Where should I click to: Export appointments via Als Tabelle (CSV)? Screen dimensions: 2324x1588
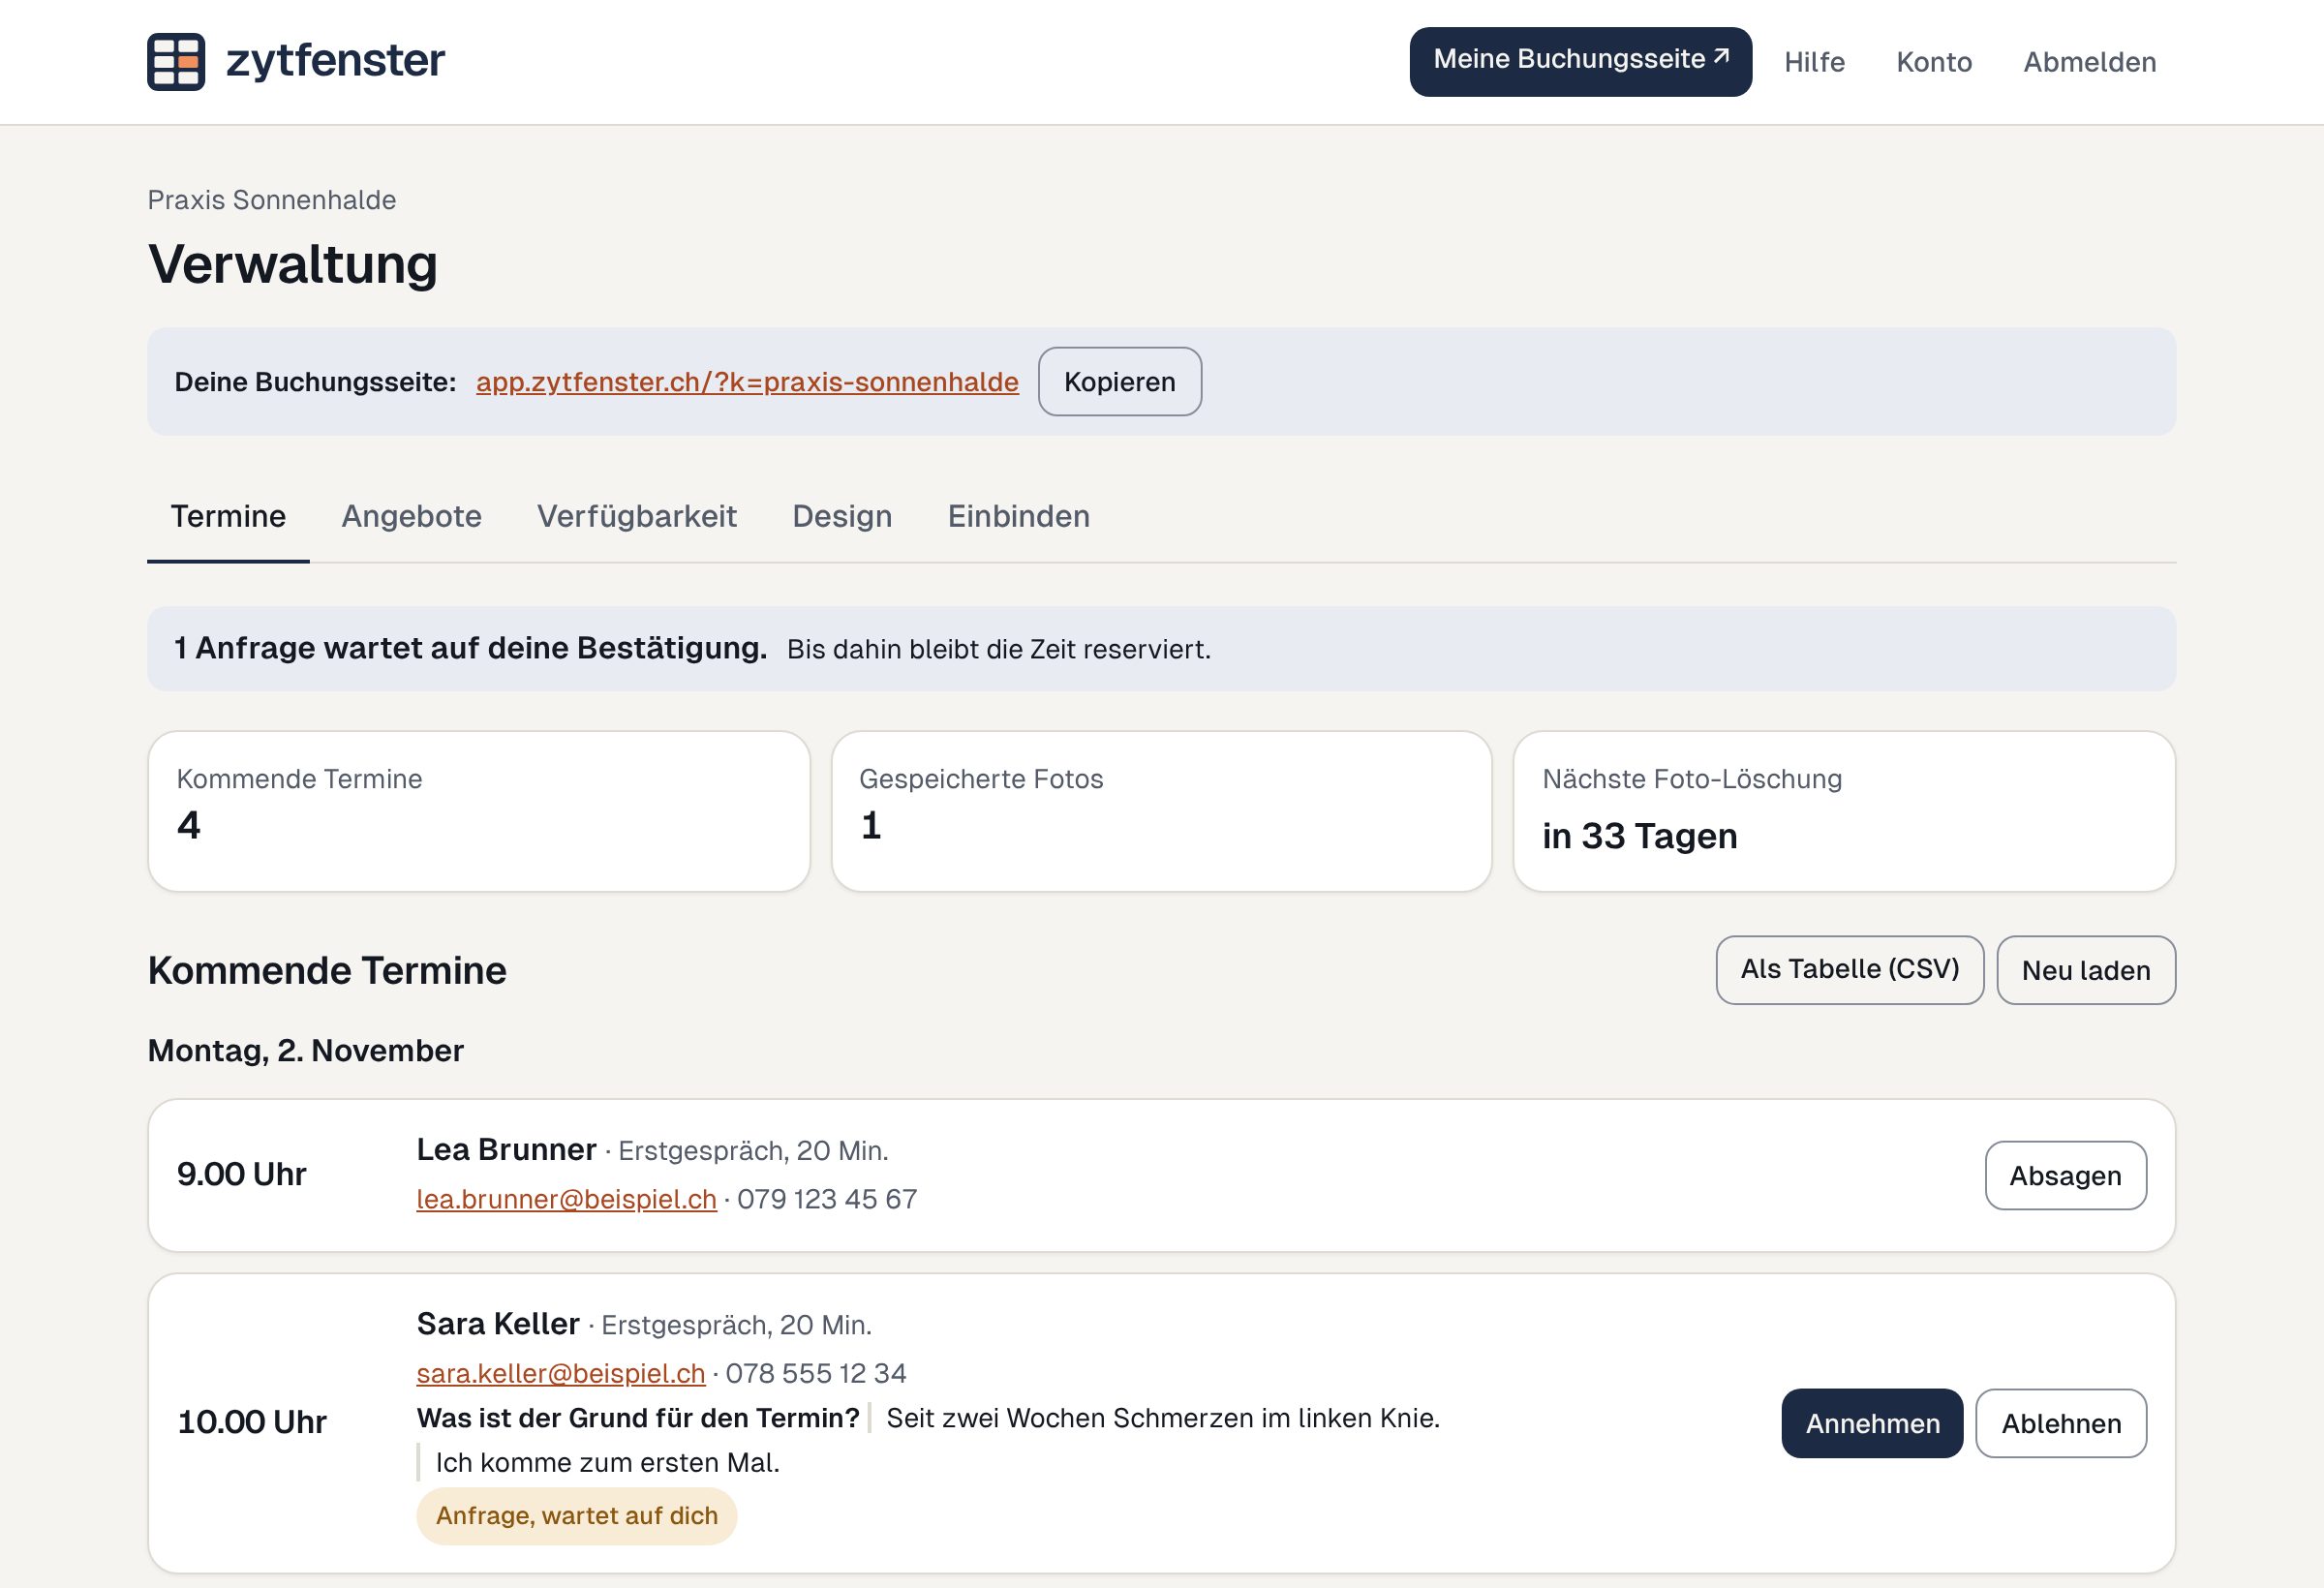point(1850,970)
